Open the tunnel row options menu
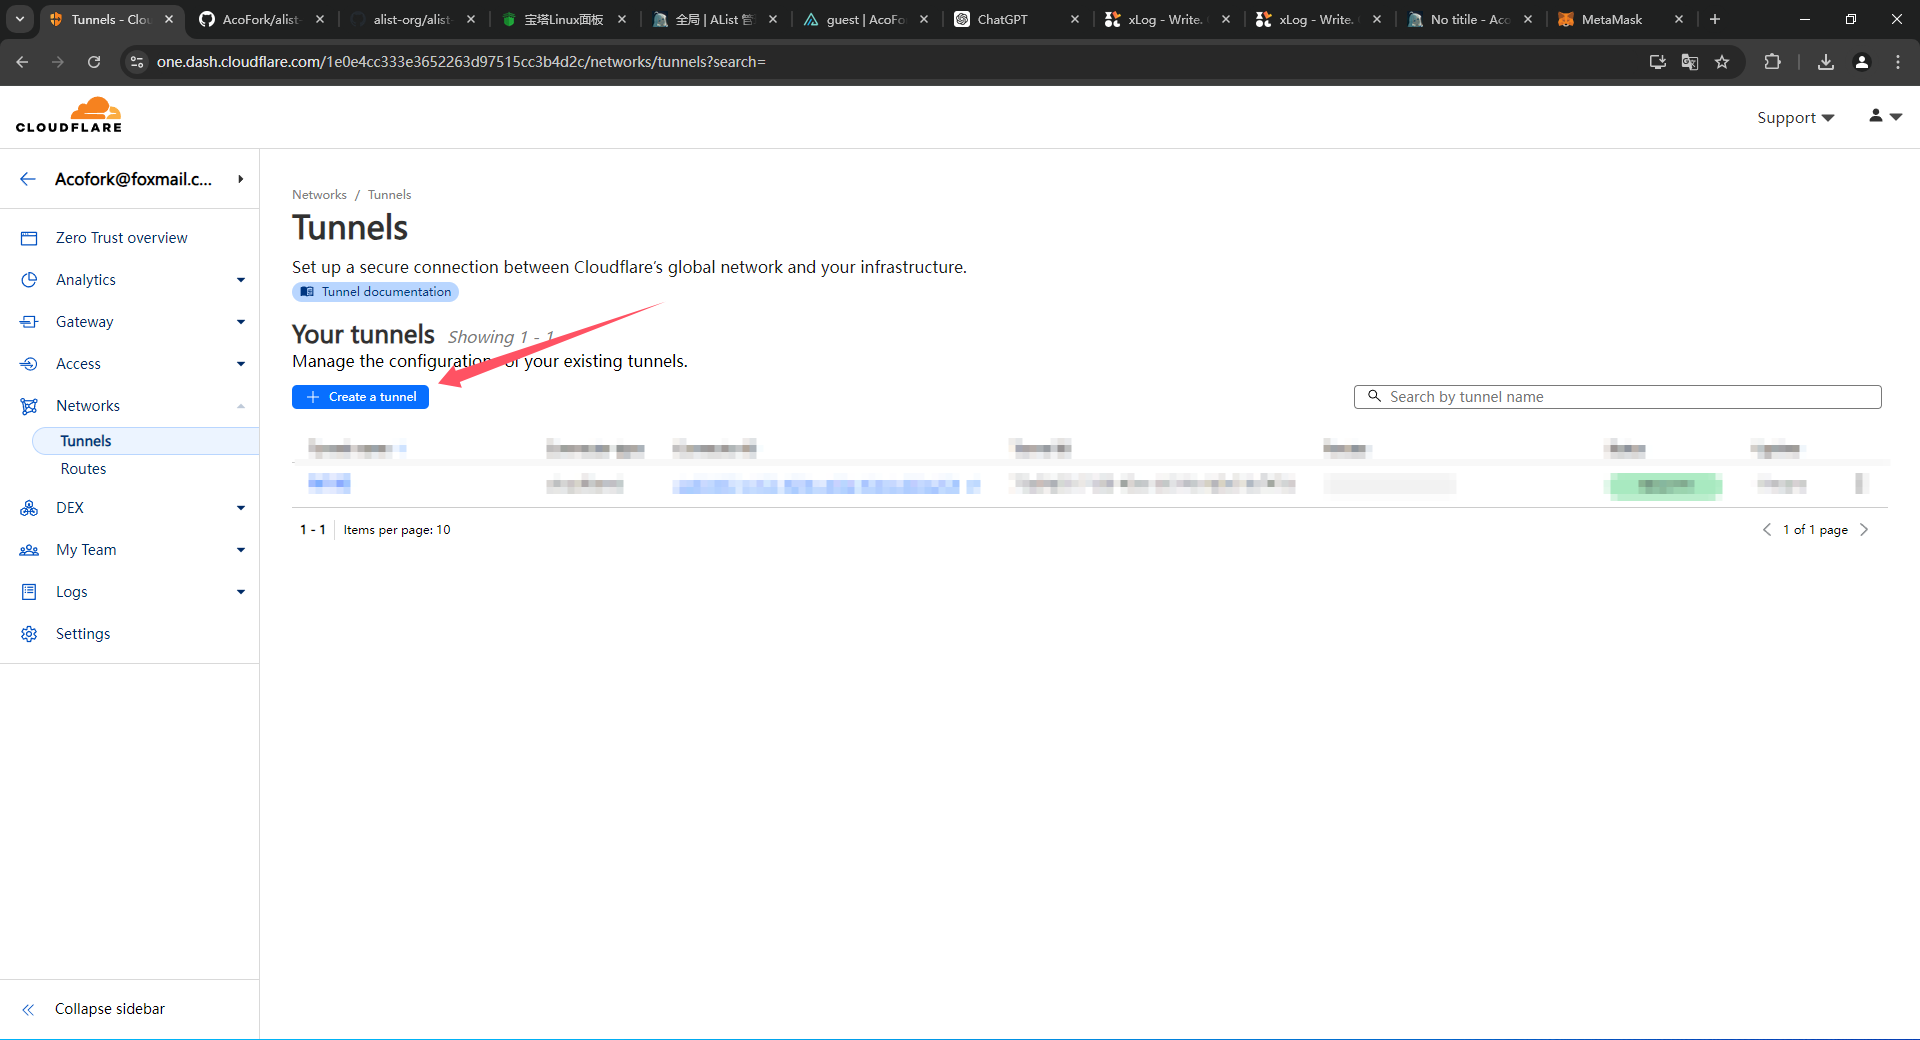The height and width of the screenshot is (1040, 1920). (1861, 484)
